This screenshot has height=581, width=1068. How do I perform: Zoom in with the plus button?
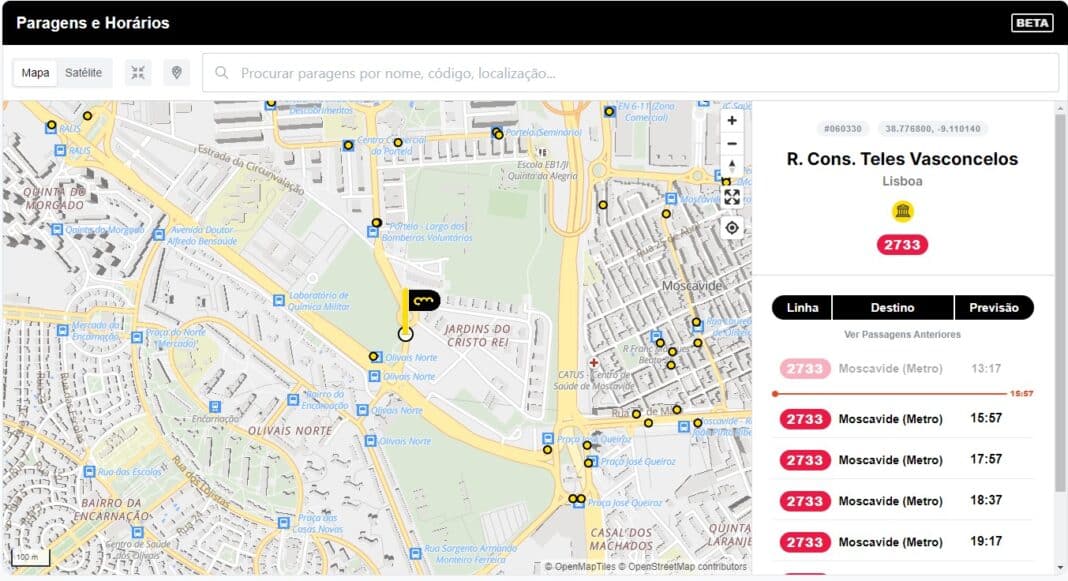[732, 120]
